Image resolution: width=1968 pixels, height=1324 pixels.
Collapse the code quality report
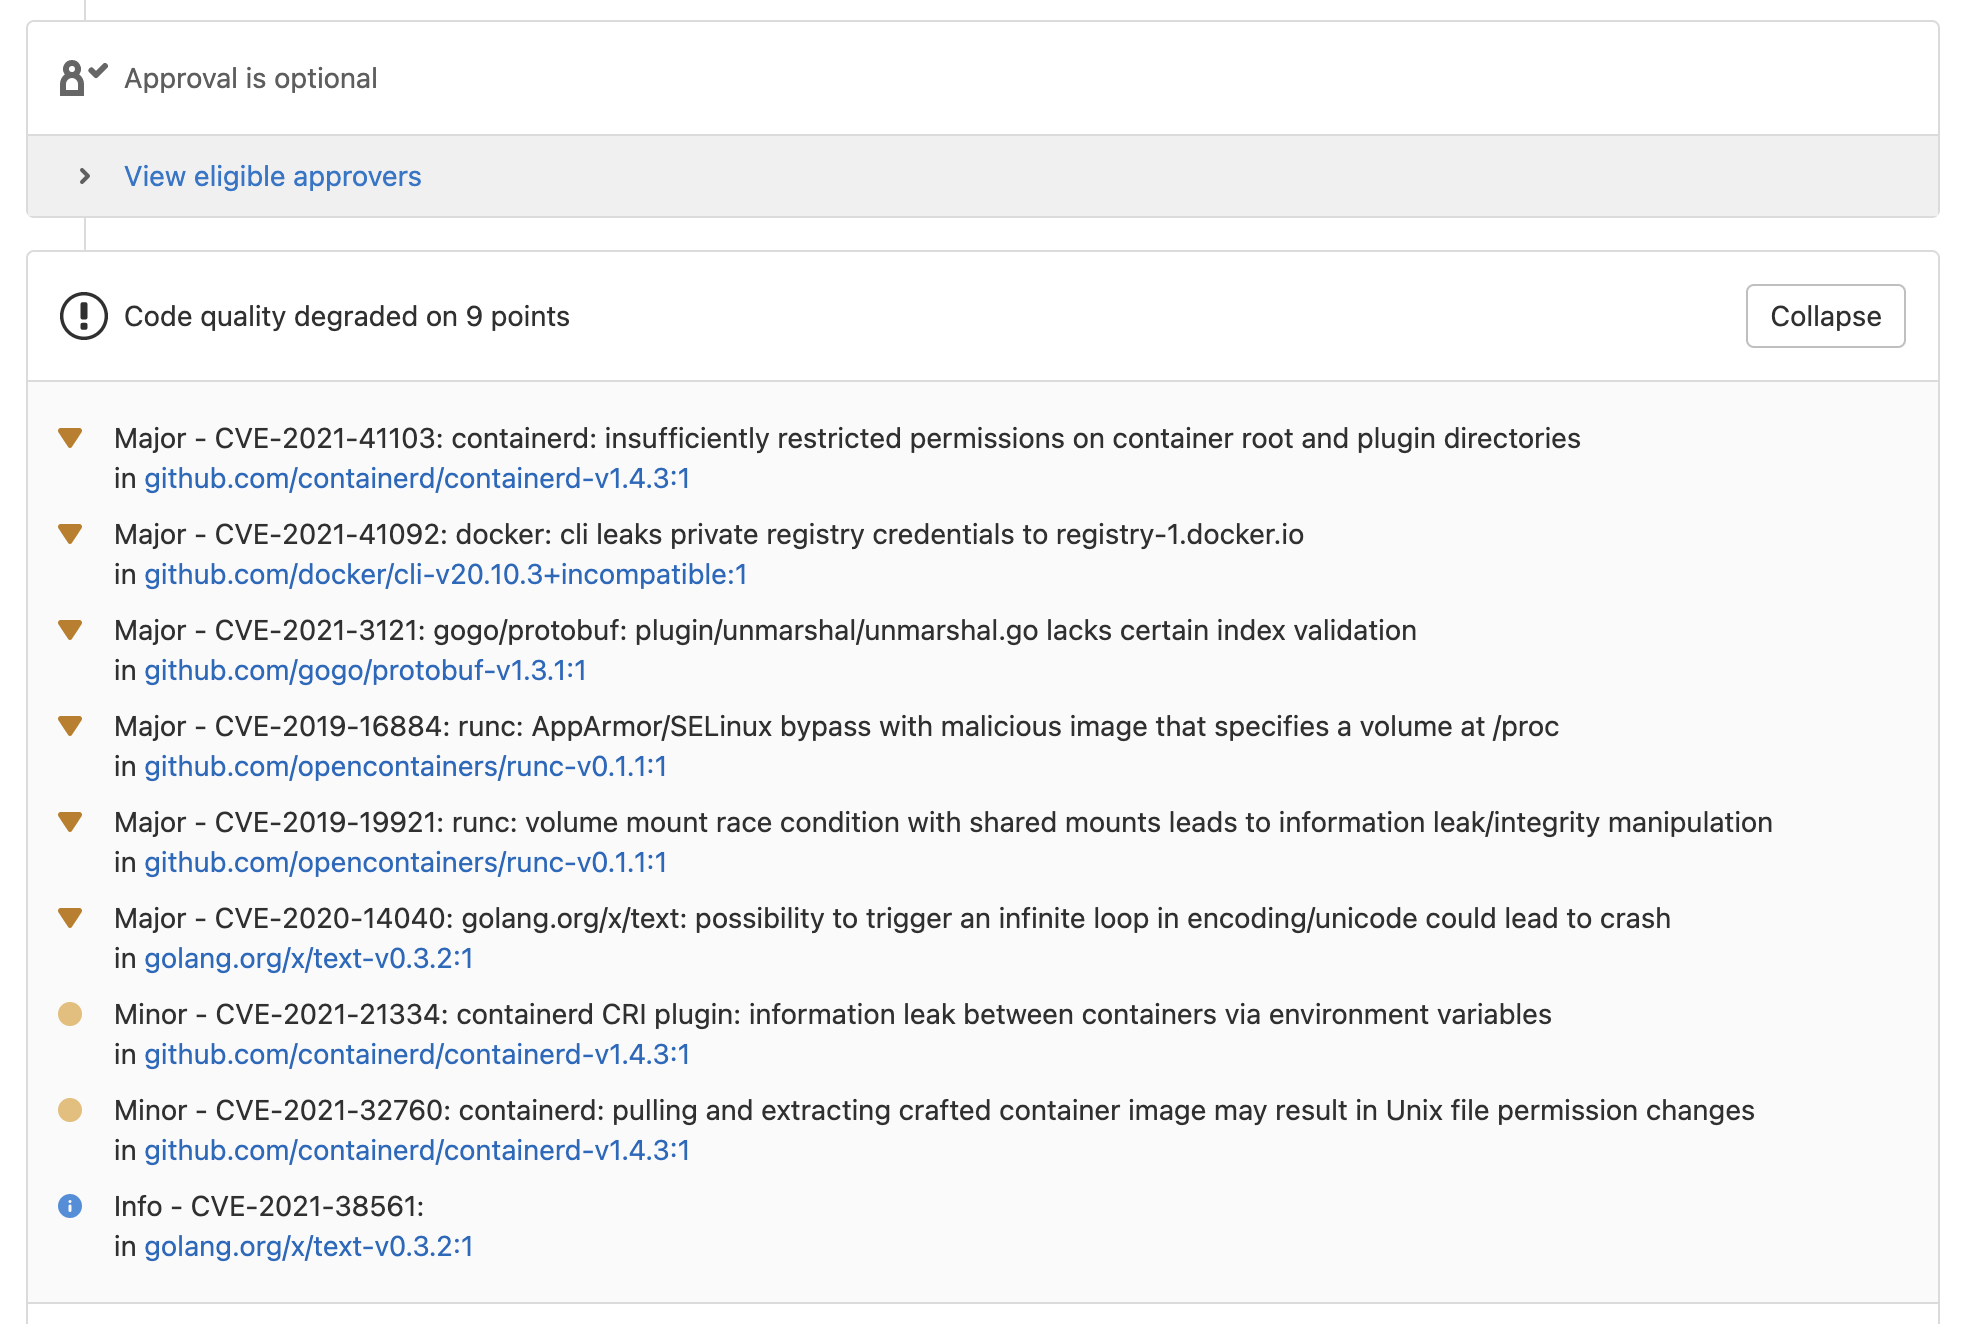1824,316
